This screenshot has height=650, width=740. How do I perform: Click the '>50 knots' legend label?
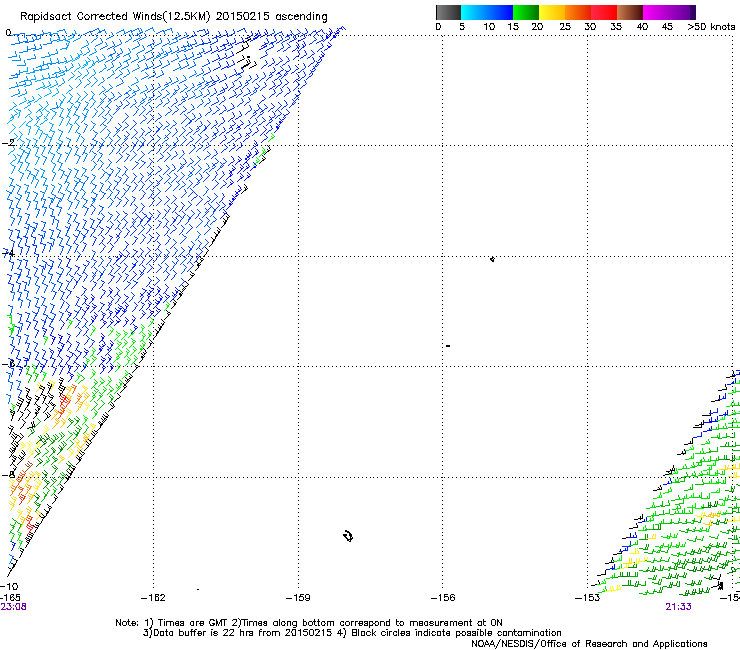pos(711,27)
